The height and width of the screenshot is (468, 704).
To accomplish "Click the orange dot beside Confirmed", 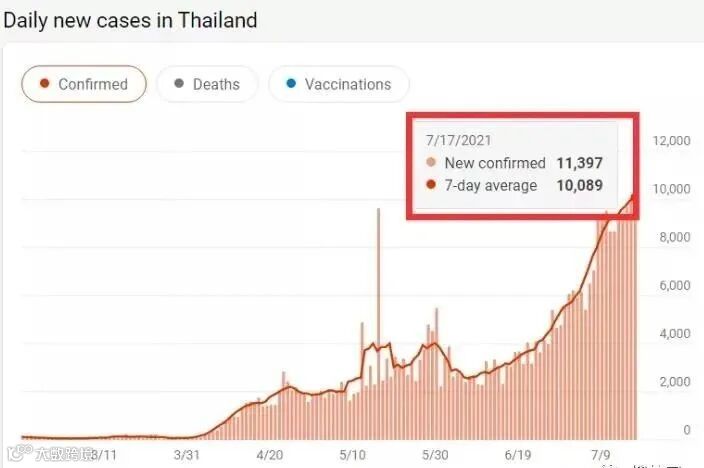I will 44,84.
